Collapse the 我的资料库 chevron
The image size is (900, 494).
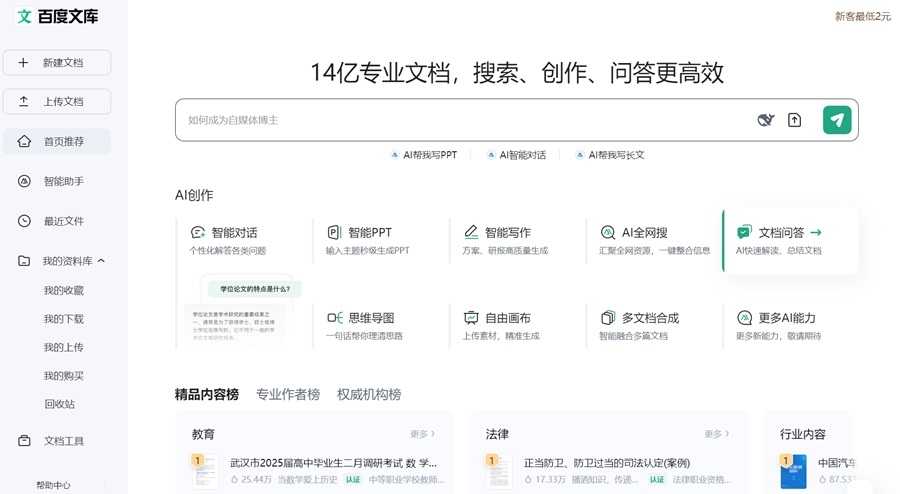tap(101, 261)
